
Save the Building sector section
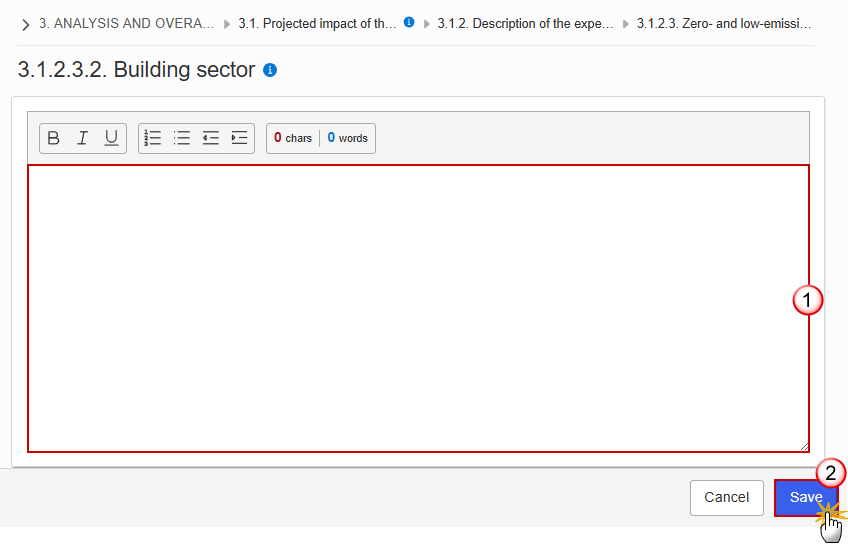(805, 497)
